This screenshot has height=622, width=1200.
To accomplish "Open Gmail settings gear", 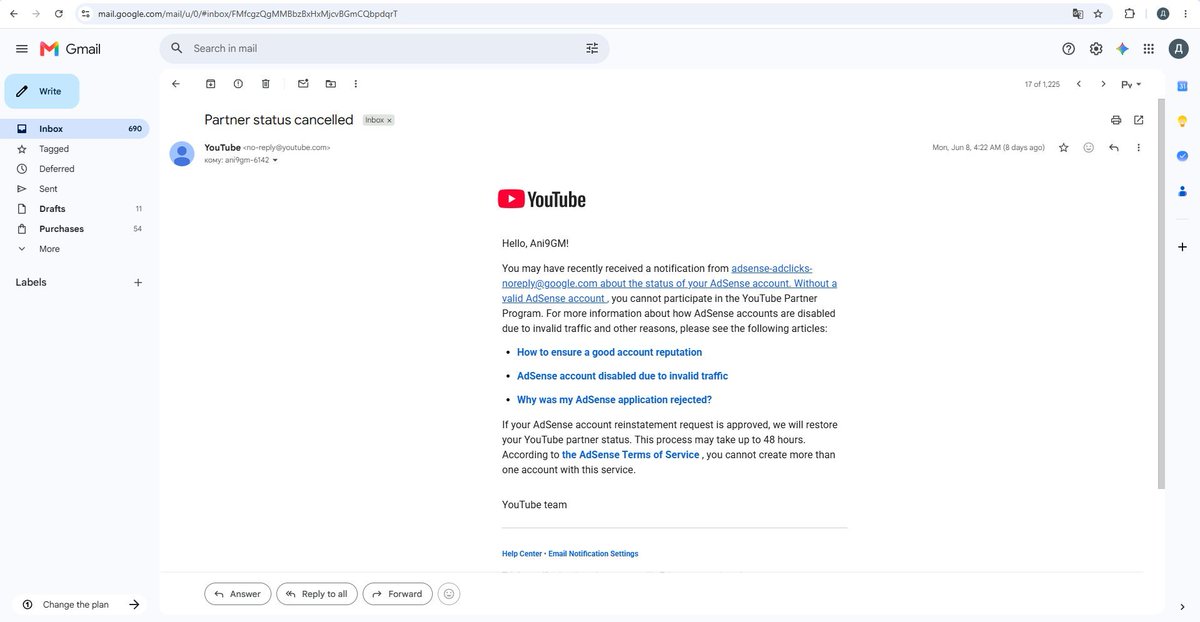I will [1096, 48].
